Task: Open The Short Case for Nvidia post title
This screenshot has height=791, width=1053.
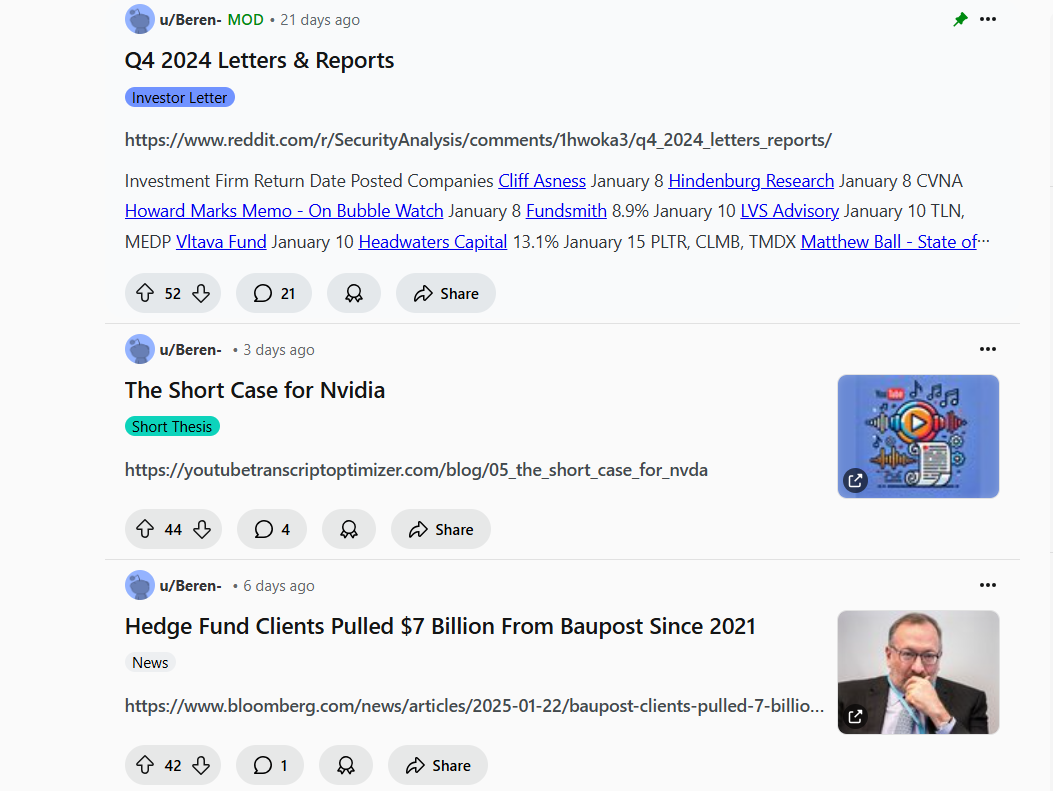Action: (255, 390)
